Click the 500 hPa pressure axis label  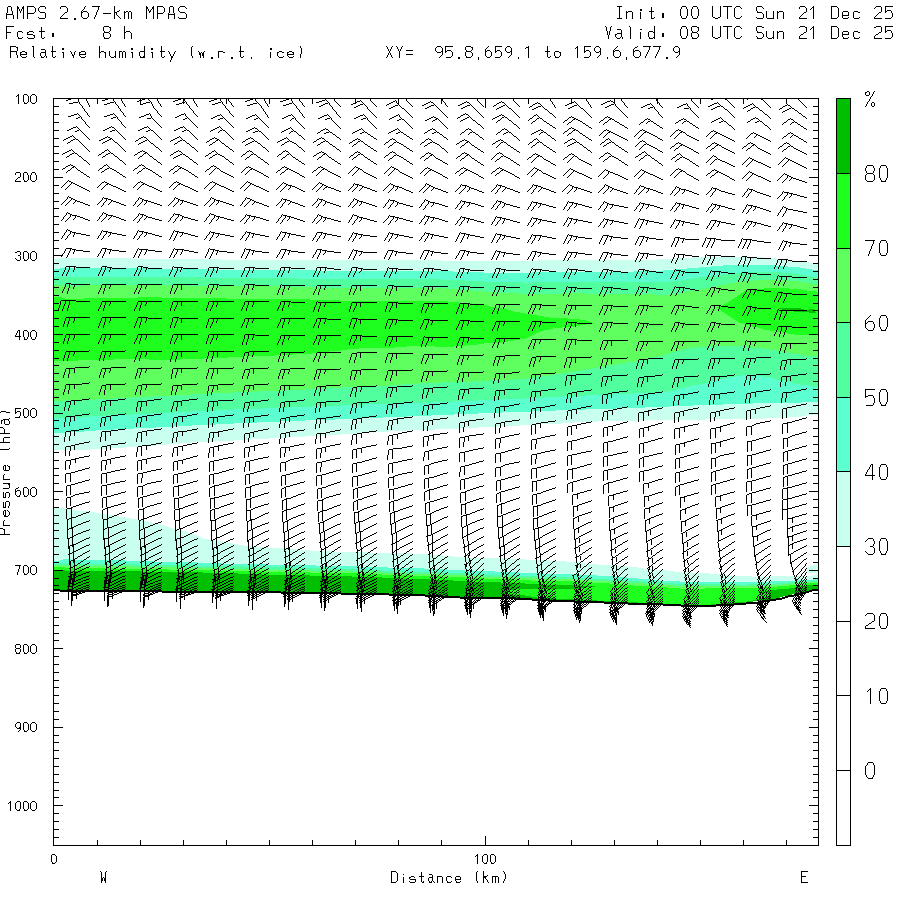coord(26,413)
